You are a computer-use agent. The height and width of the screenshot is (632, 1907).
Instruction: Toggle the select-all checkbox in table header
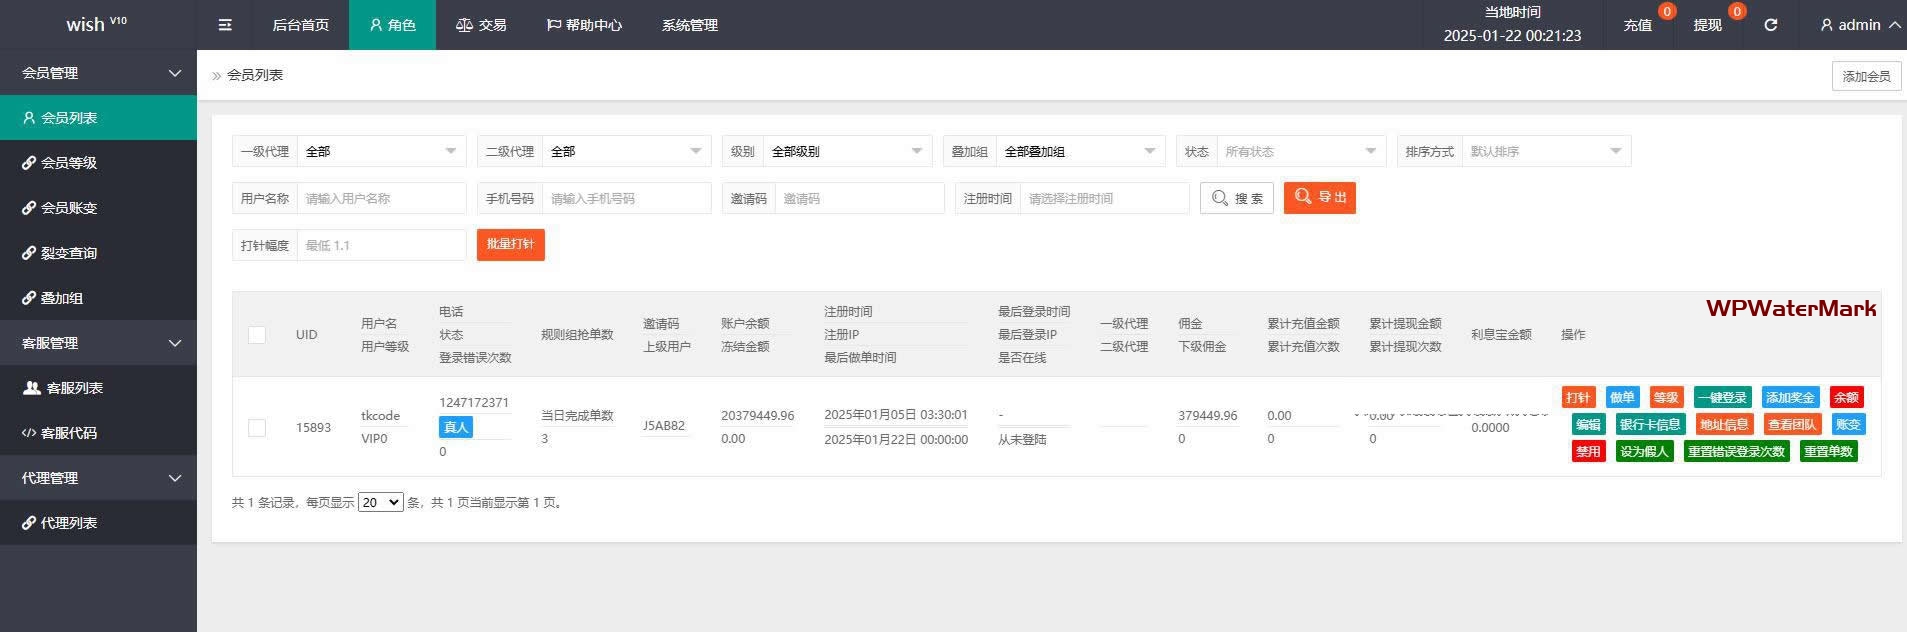pyautogui.click(x=257, y=335)
